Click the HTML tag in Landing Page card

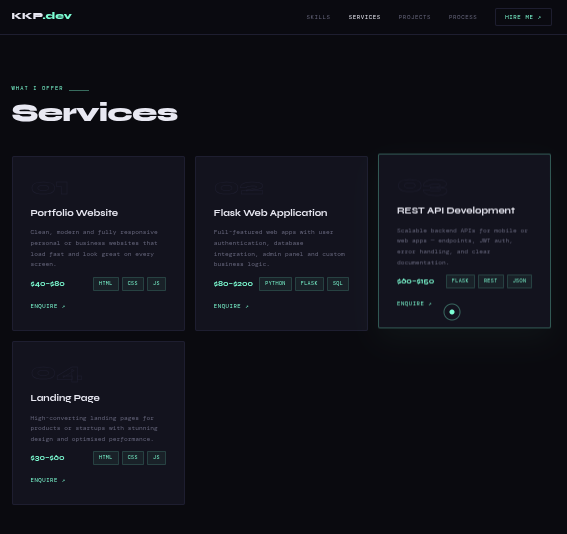tap(106, 458)
